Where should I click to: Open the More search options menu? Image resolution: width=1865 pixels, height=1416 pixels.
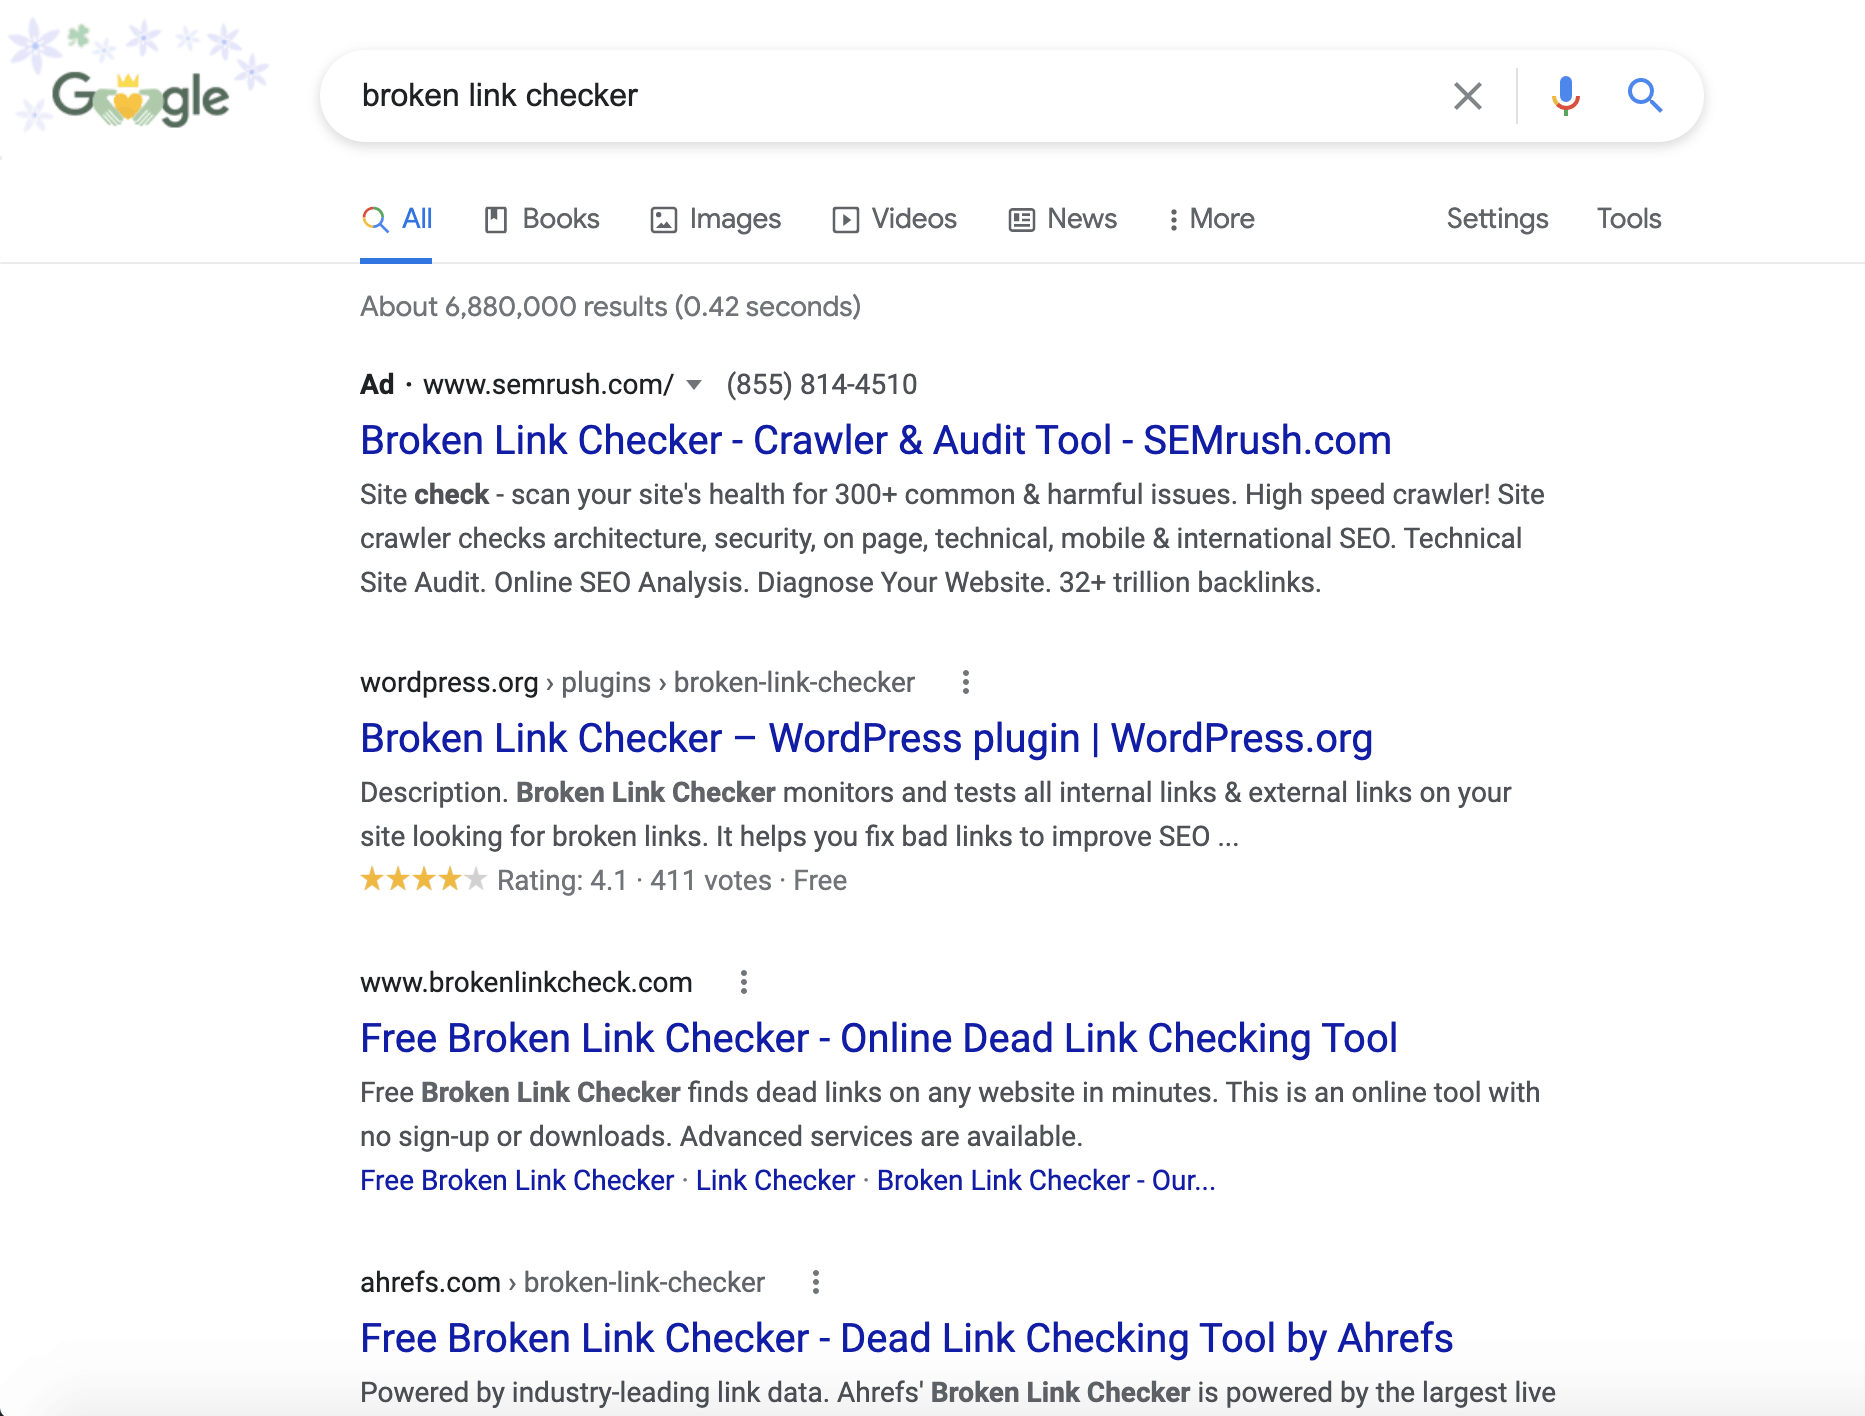(1211, 218)
